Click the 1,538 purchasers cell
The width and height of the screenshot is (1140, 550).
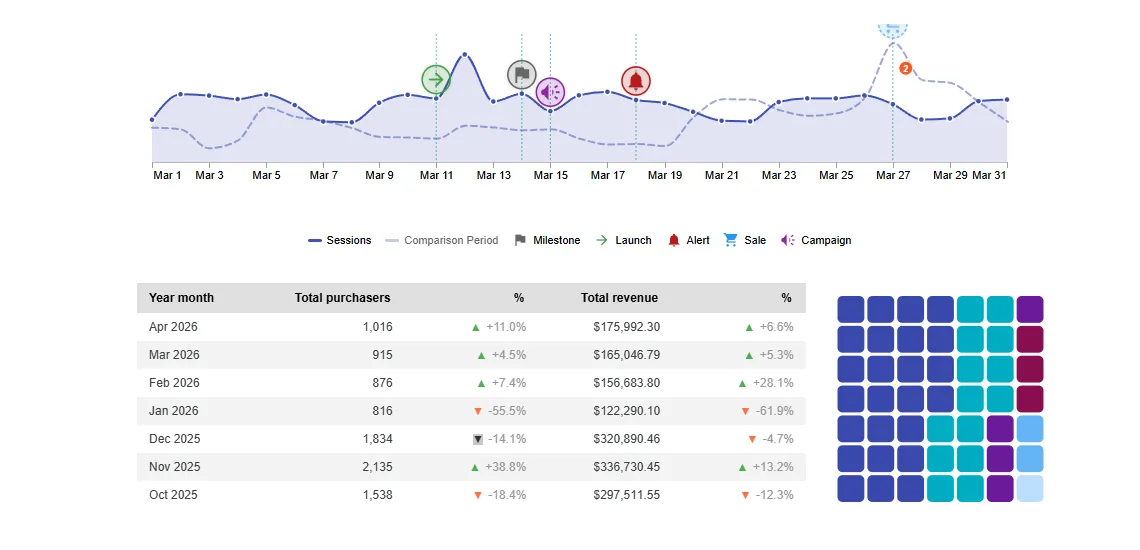tap(377, 495)
